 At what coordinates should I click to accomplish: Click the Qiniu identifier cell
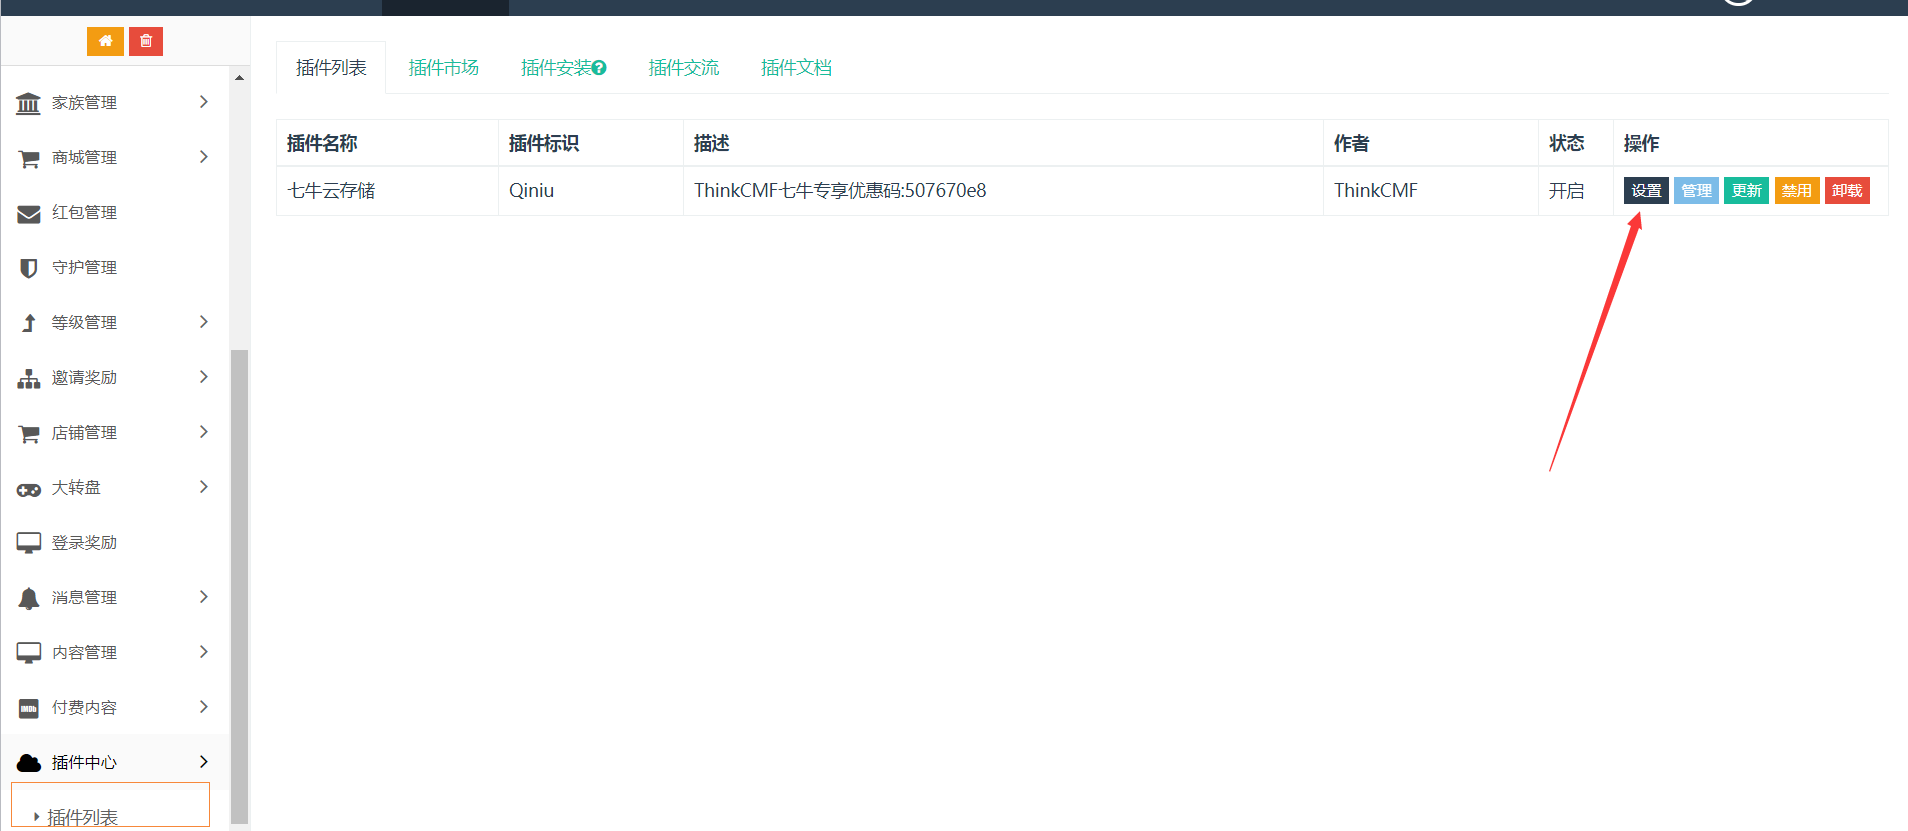[591, 191]
